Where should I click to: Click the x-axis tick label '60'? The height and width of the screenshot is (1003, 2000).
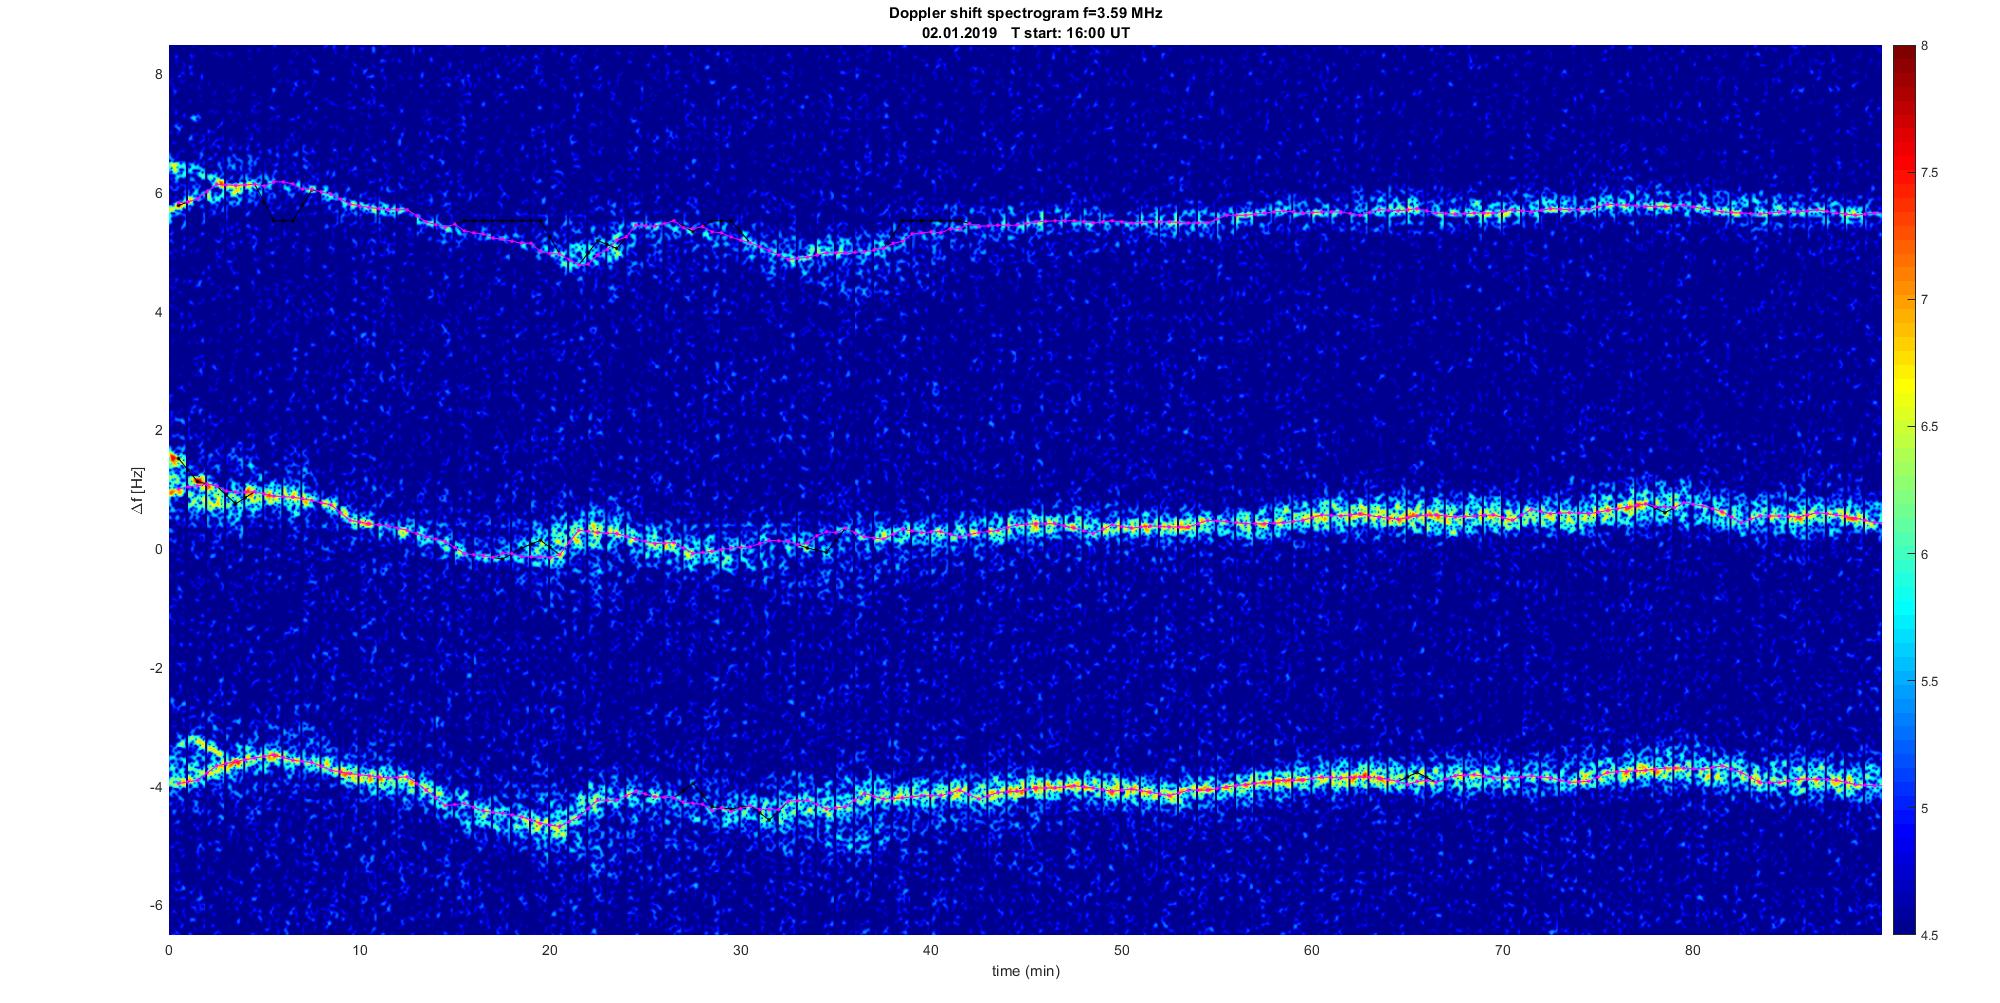pos(1312,950)
